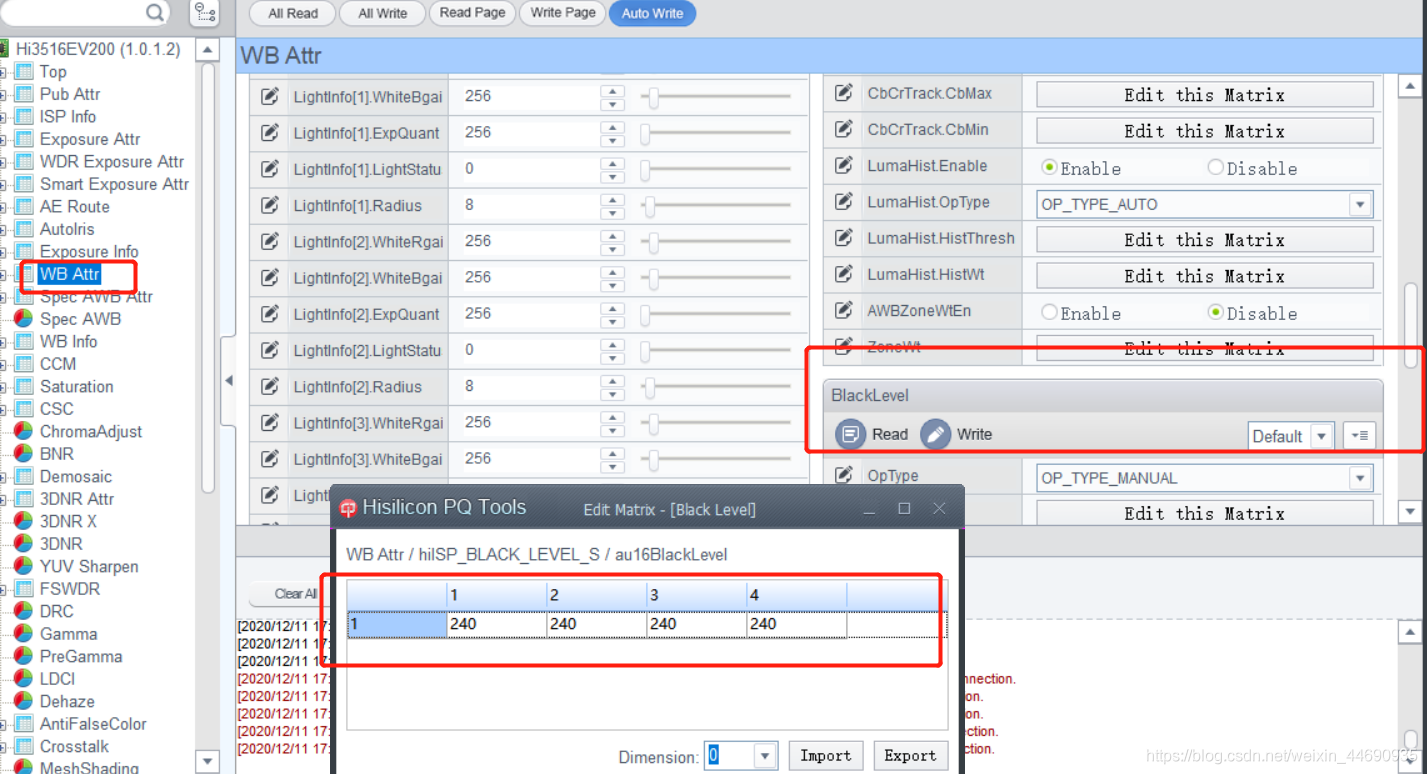Decrease the LightInfo[2].Radius value with the down arrow
The width and height of the screenshot is (1427, 774).
click(x=612, y=392)
